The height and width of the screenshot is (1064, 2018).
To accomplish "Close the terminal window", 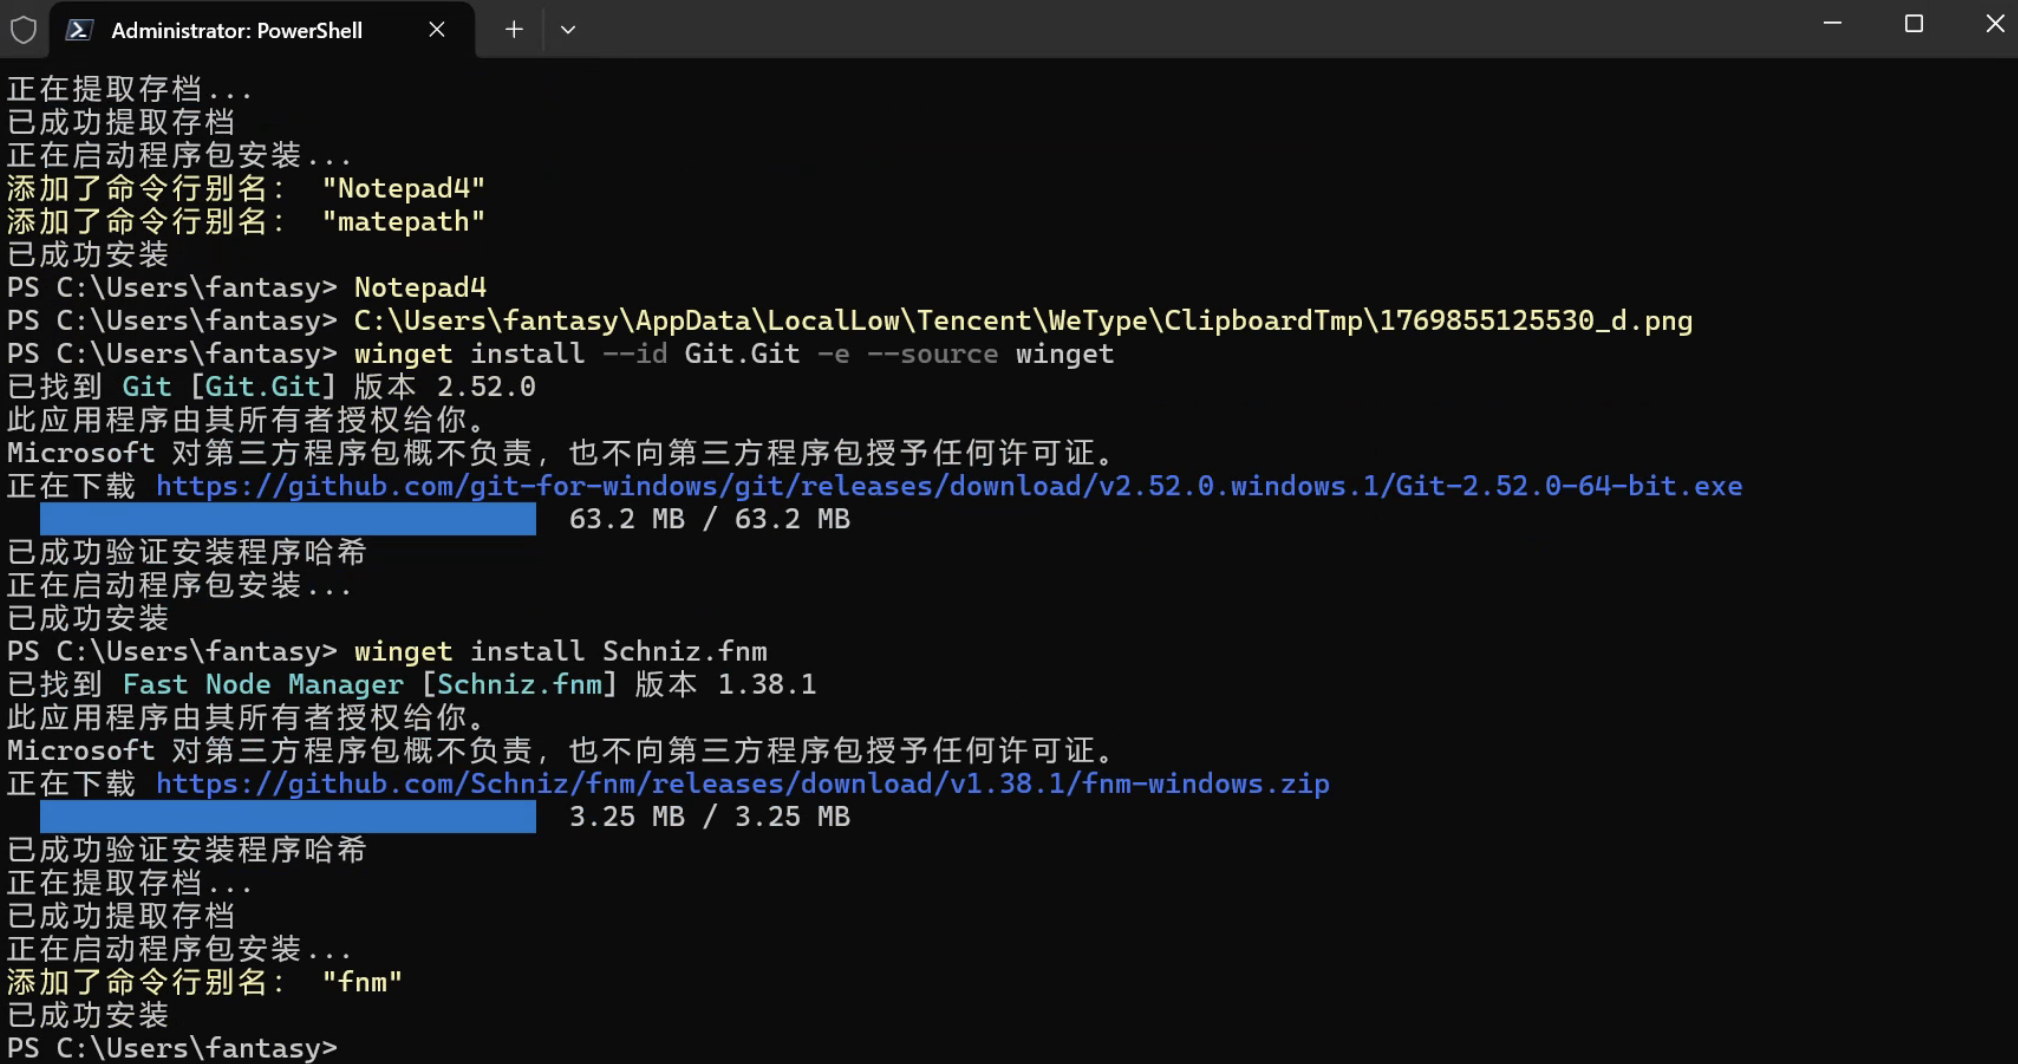I will coord(1994,24).
